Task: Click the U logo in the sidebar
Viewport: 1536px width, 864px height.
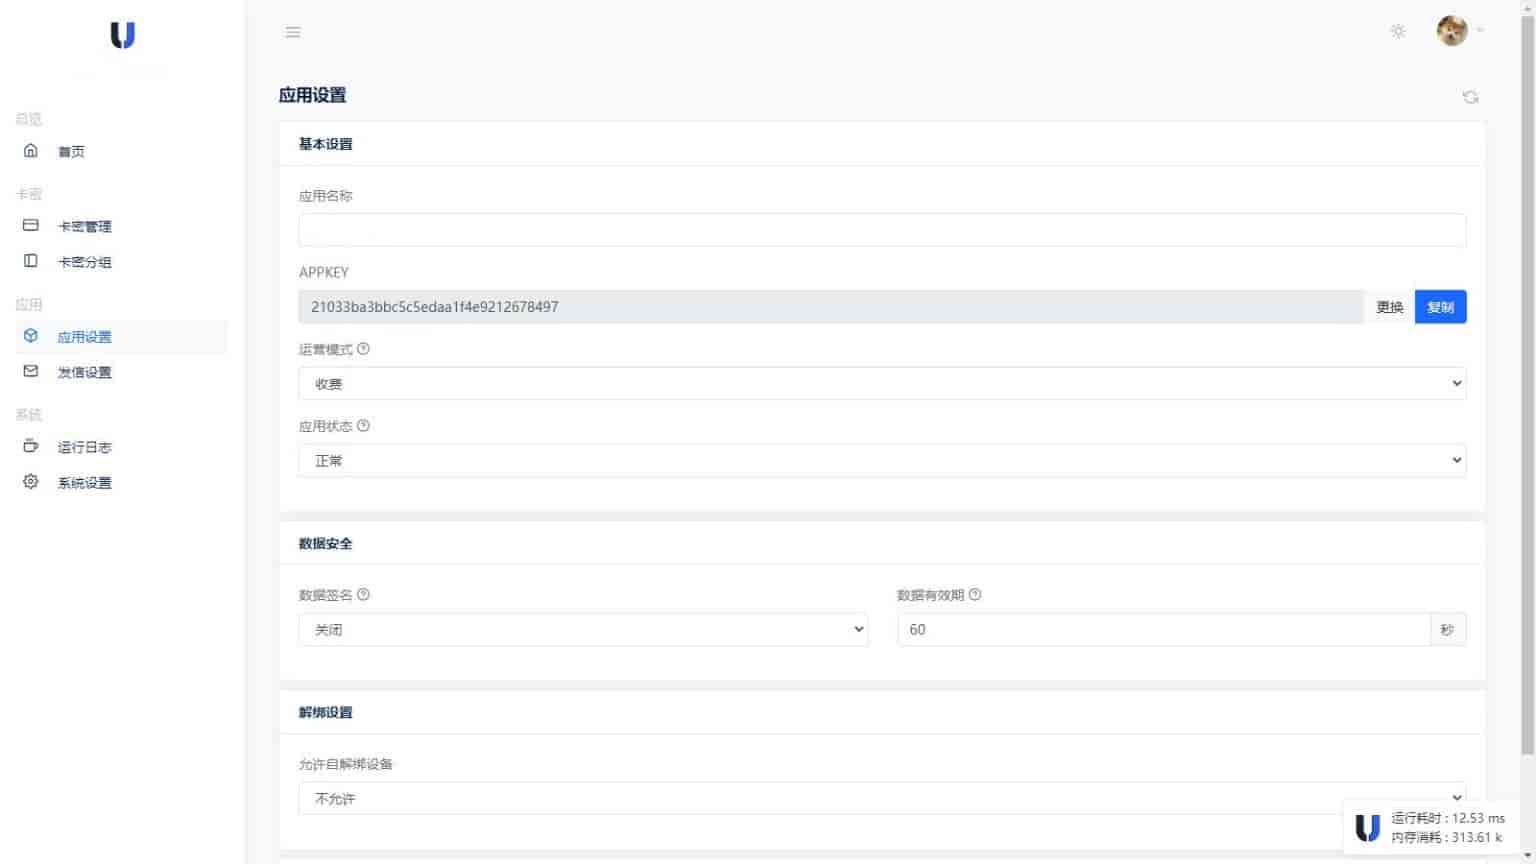Action: pos(122,36)
